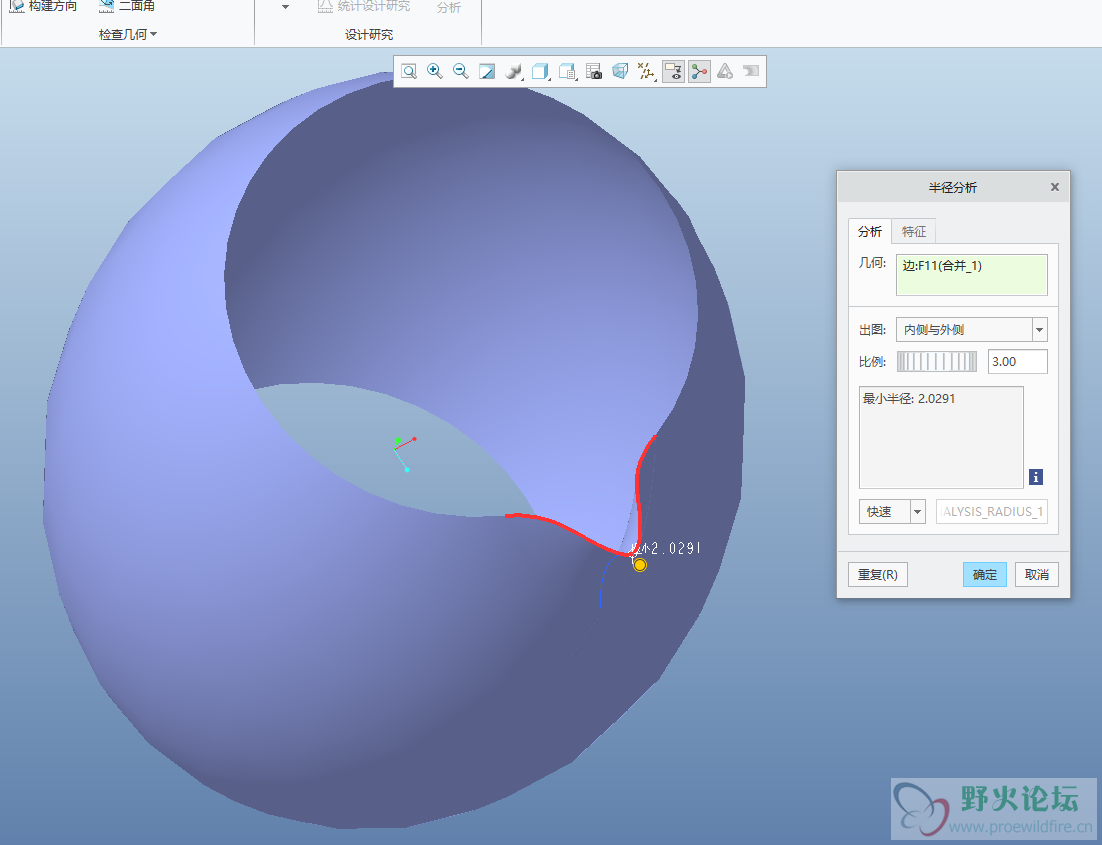Close the 半径分析 dialog
The width and height of the screenshot is (1102, 845).
(1054, 187)
